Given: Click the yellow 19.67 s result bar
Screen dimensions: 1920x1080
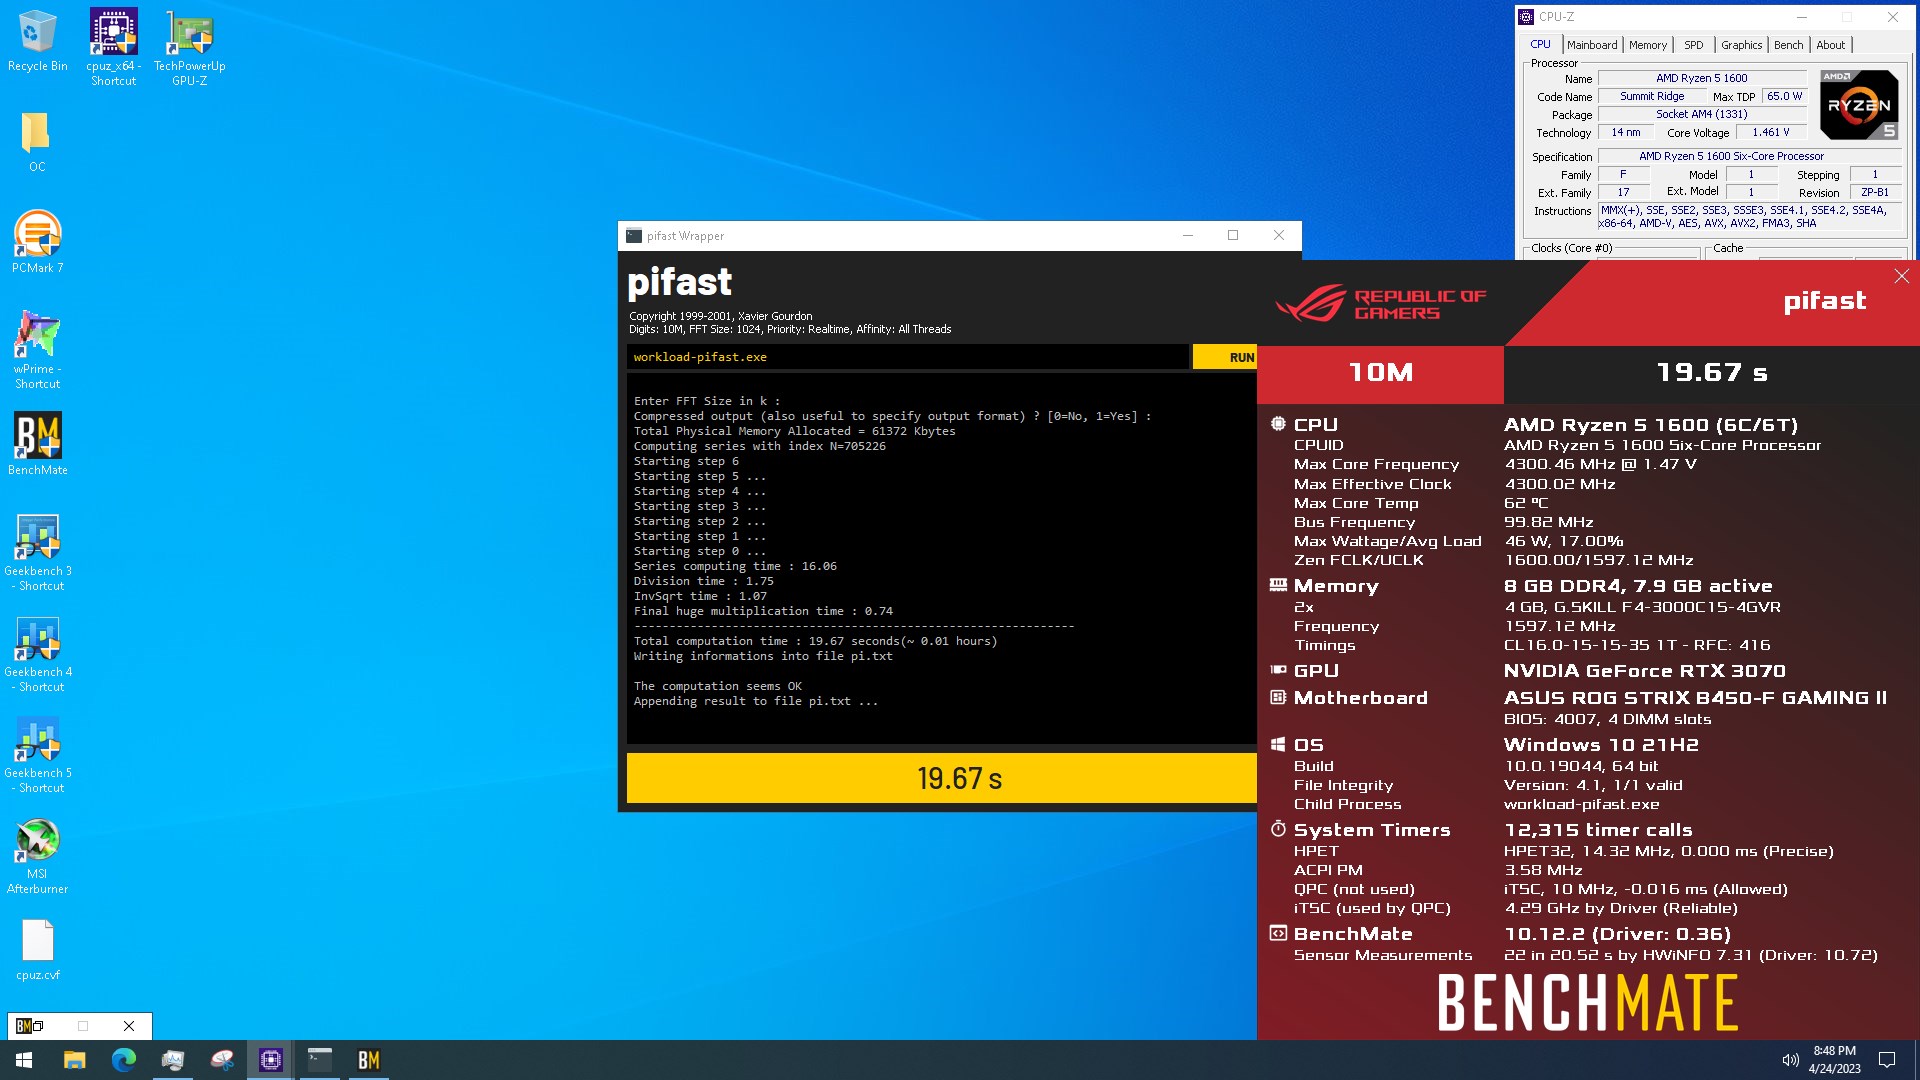Looking at the screenshot, I should (x=941, y=778).
